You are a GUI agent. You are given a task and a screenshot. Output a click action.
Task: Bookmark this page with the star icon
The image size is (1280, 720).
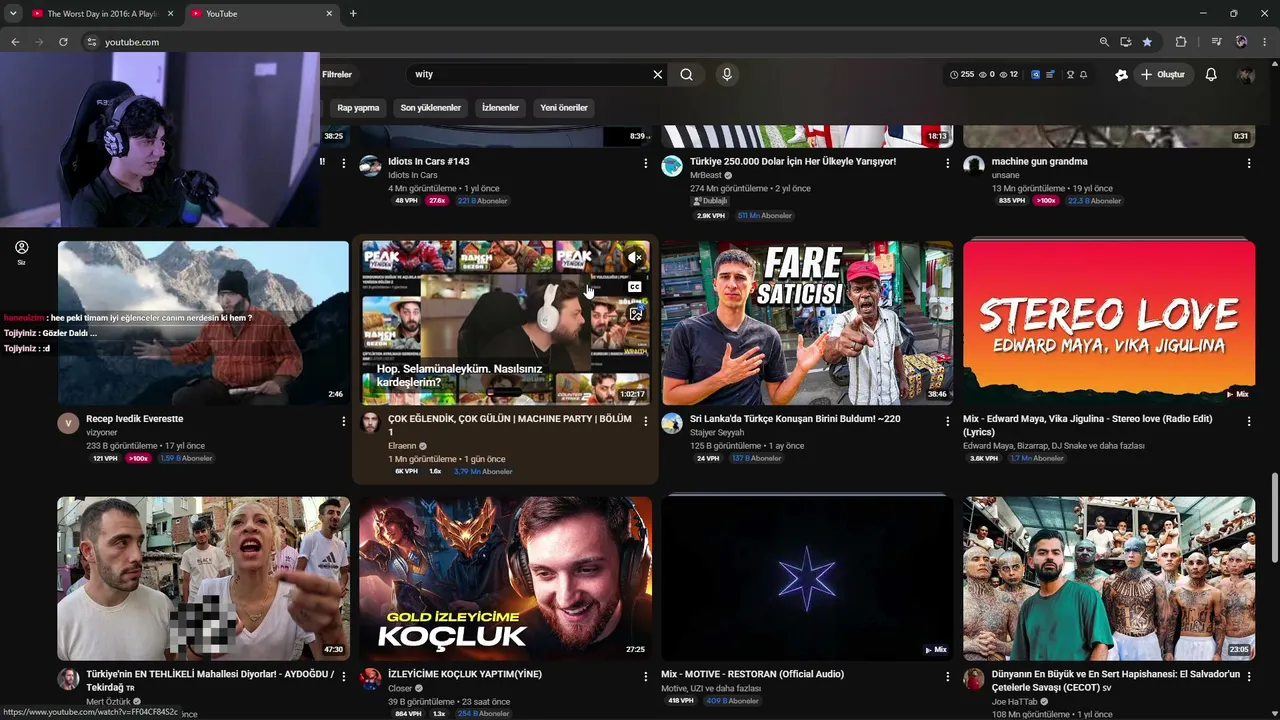pyautogui.click(x=1147, y=42)
